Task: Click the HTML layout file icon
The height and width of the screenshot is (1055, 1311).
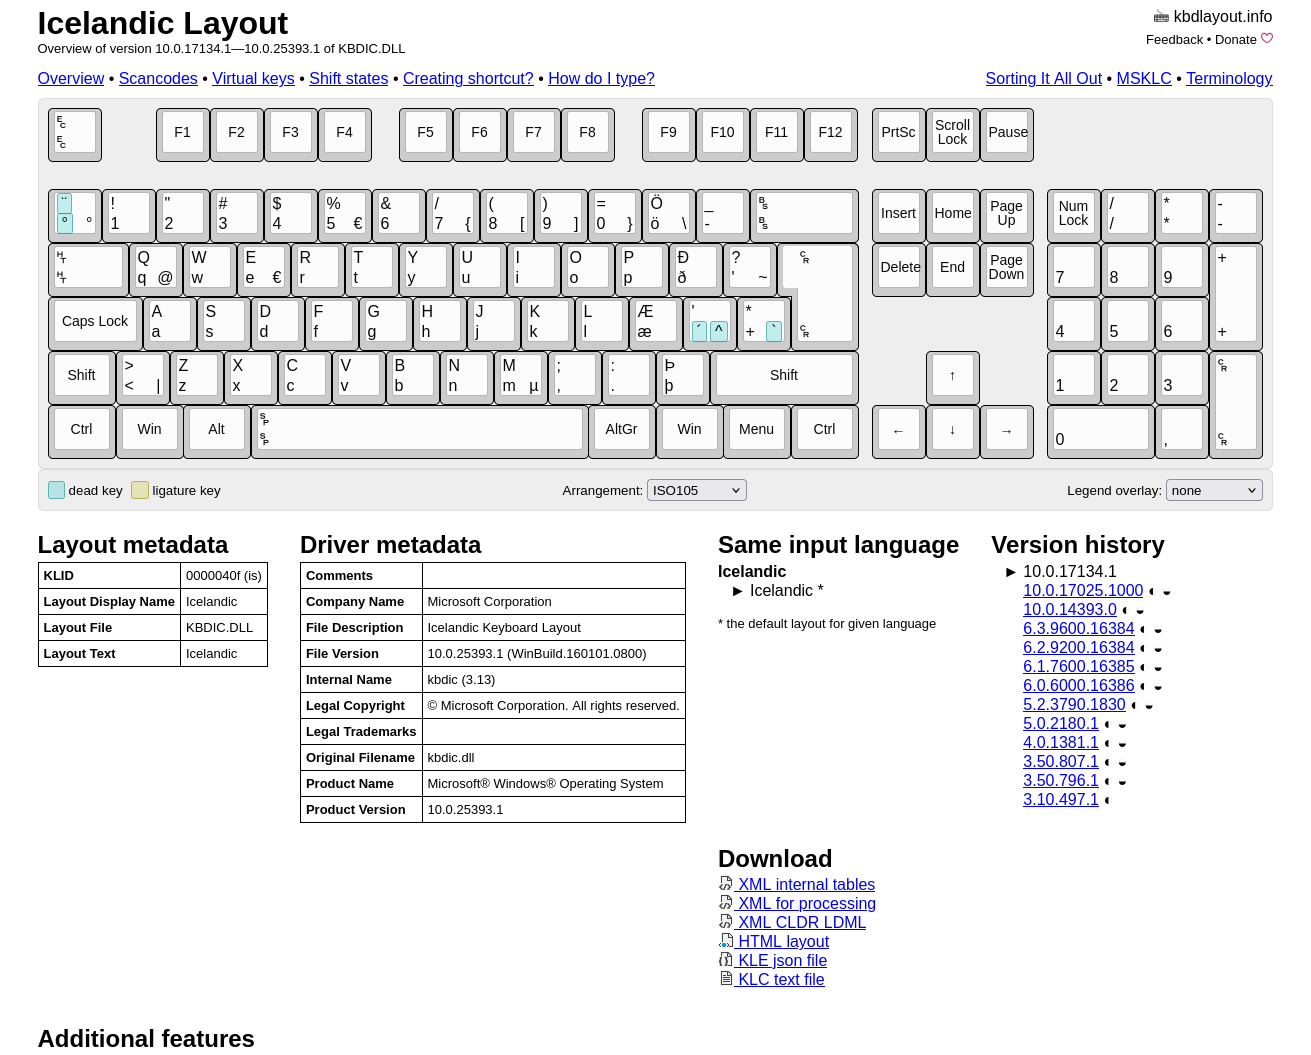Action: coord(726,941)
